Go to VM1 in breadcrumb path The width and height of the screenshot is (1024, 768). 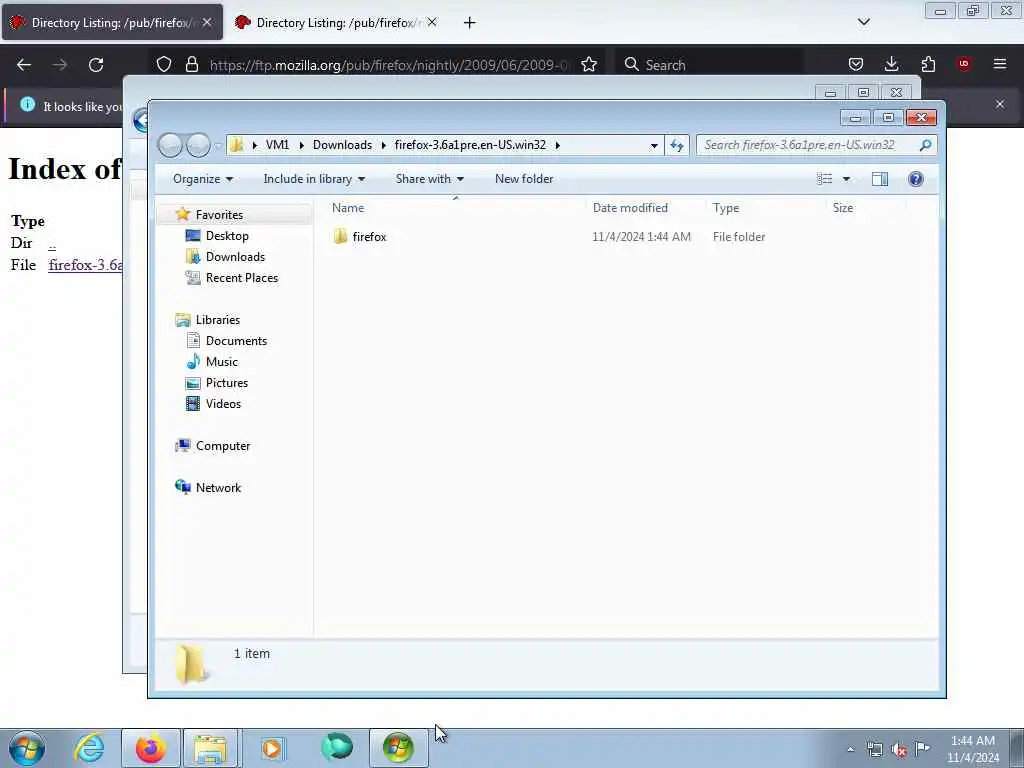pos(278,145)
